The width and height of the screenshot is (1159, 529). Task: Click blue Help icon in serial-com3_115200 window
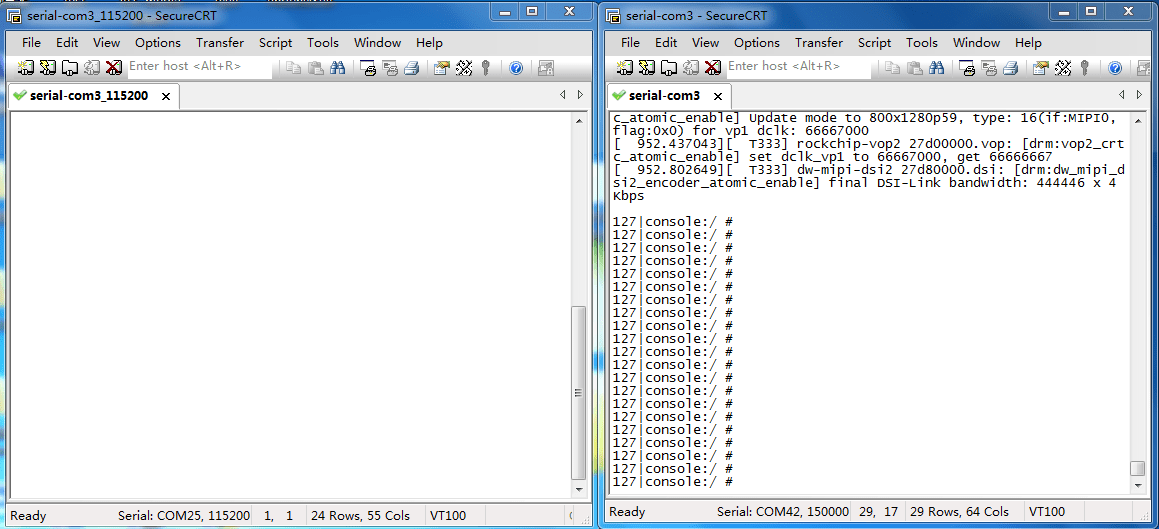[516, 68]
